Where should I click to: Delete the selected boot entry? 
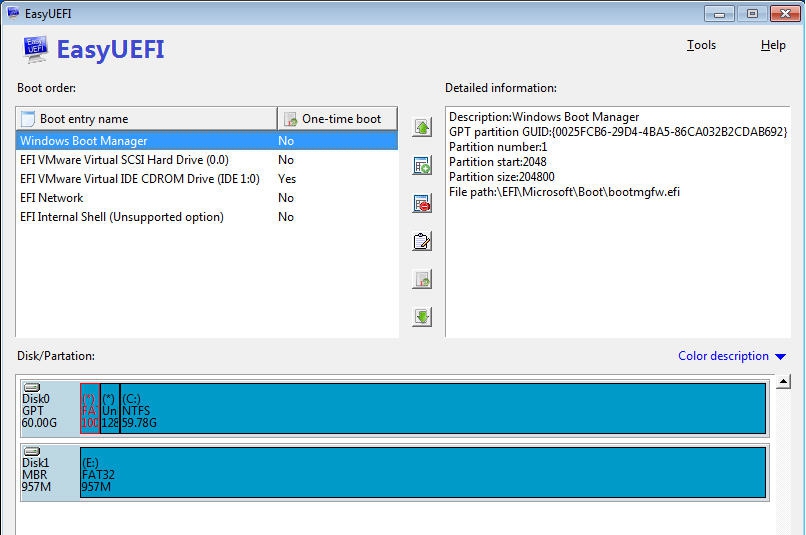[422, 204]
